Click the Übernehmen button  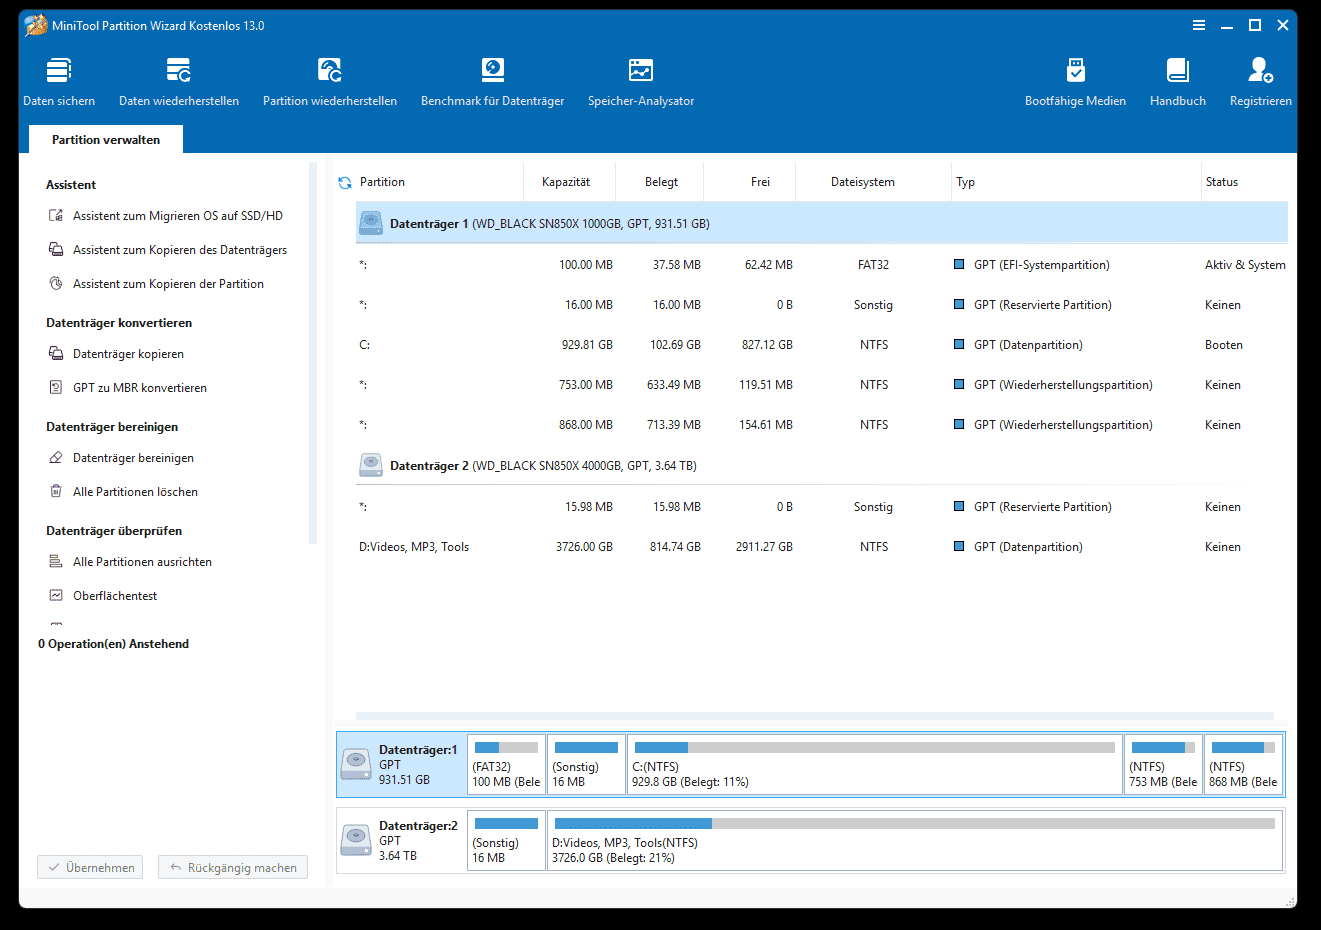[x=90, y=867]
